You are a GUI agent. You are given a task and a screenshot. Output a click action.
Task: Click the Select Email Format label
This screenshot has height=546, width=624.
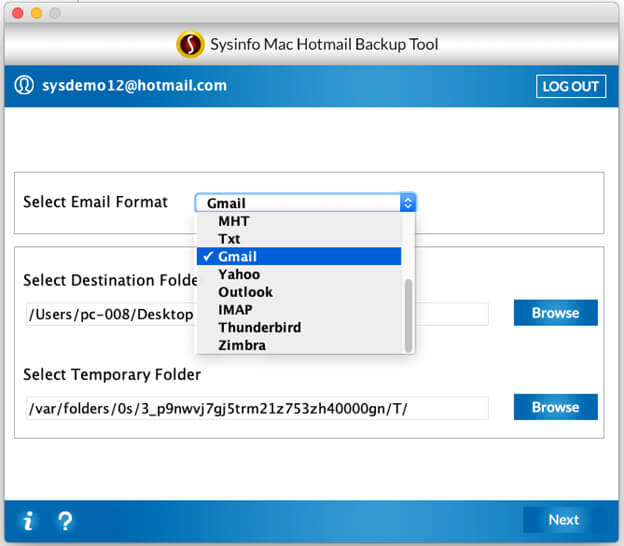(96, 202)
